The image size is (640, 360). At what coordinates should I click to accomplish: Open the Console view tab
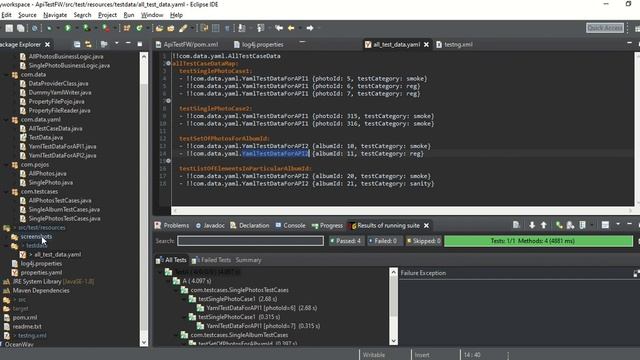[x=290, y=225]
